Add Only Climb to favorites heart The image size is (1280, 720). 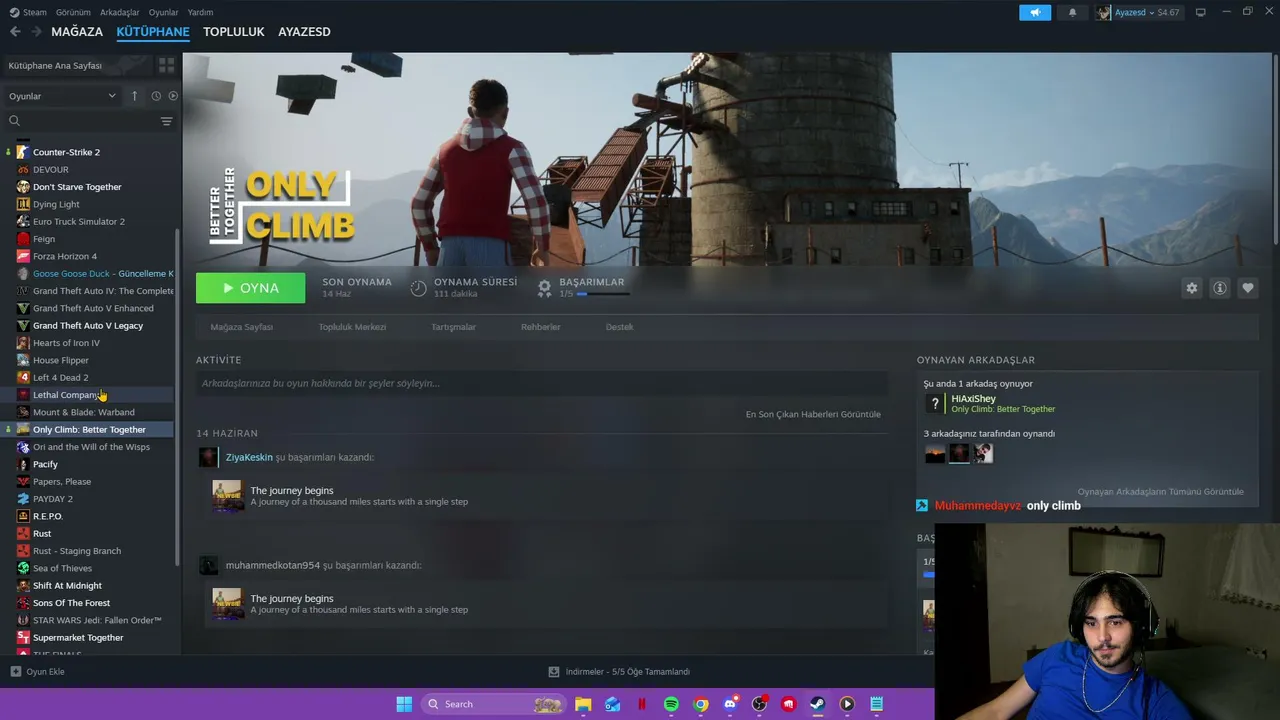(x=1248, y=288)
